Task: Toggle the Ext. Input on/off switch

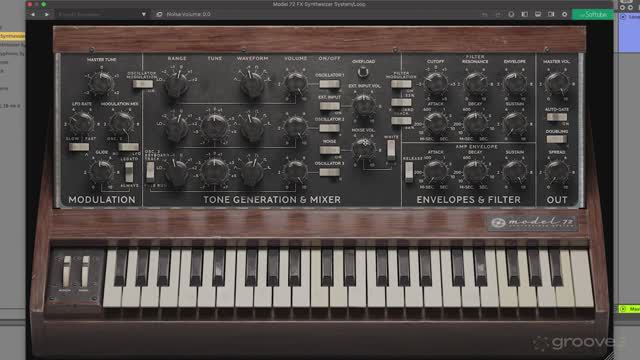Action: click(x=329, y=106)
